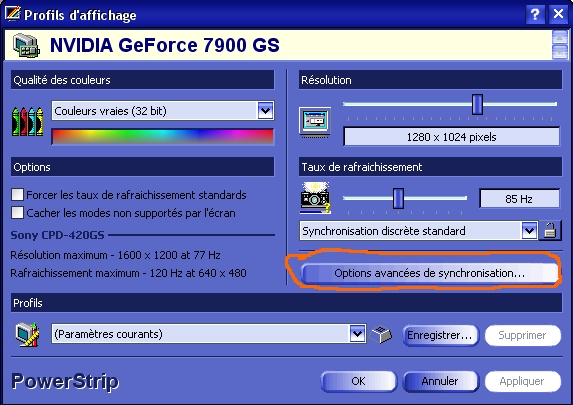
Task: Click the 85 Hz value field
Action: coord(519,198)
